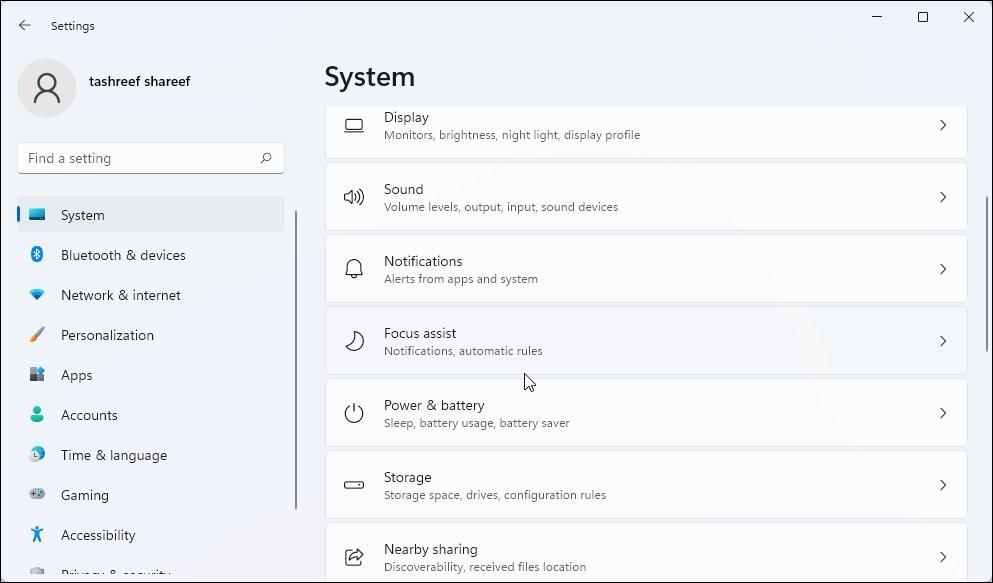
Task: Click "Monitors, brightness, night light, display profile" text
Action: click(x=512, y=135)
